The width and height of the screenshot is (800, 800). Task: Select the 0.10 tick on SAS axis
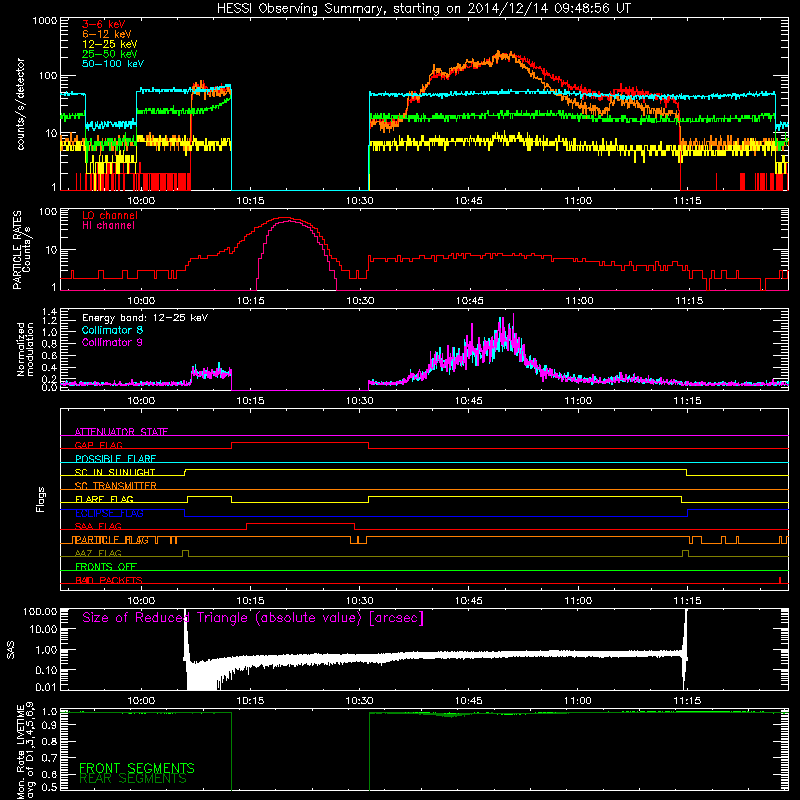click(x=46, y=670)
